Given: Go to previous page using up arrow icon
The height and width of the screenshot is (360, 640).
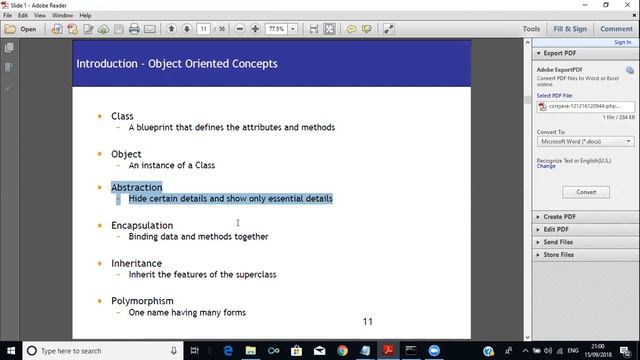Looking at the screenshot, I should pyautogui.click(x=171, y=29).
